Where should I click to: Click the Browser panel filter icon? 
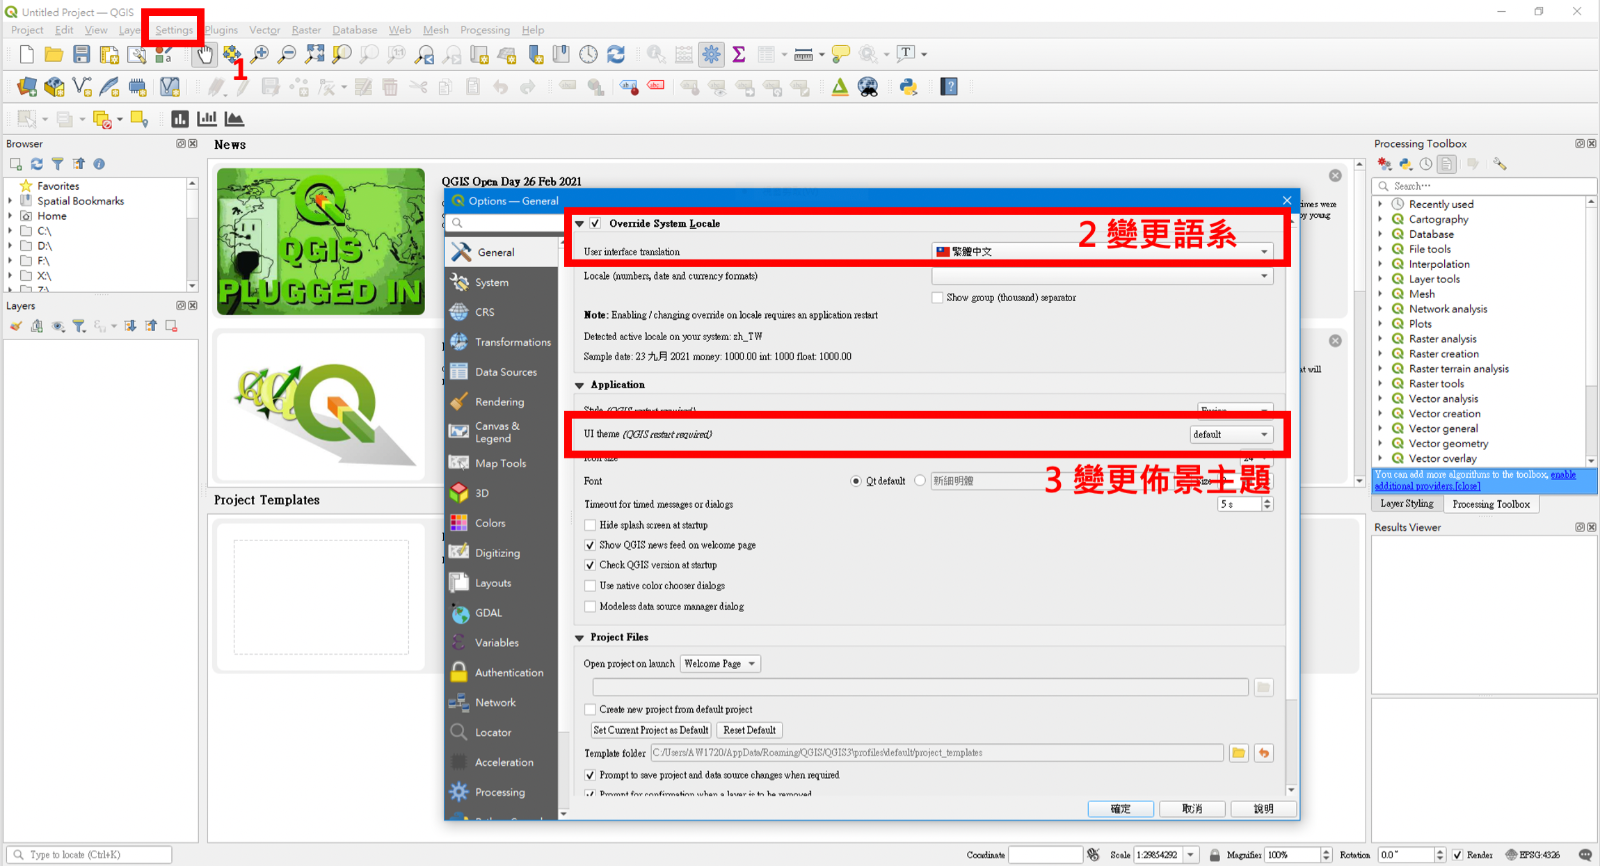point(57,164)
